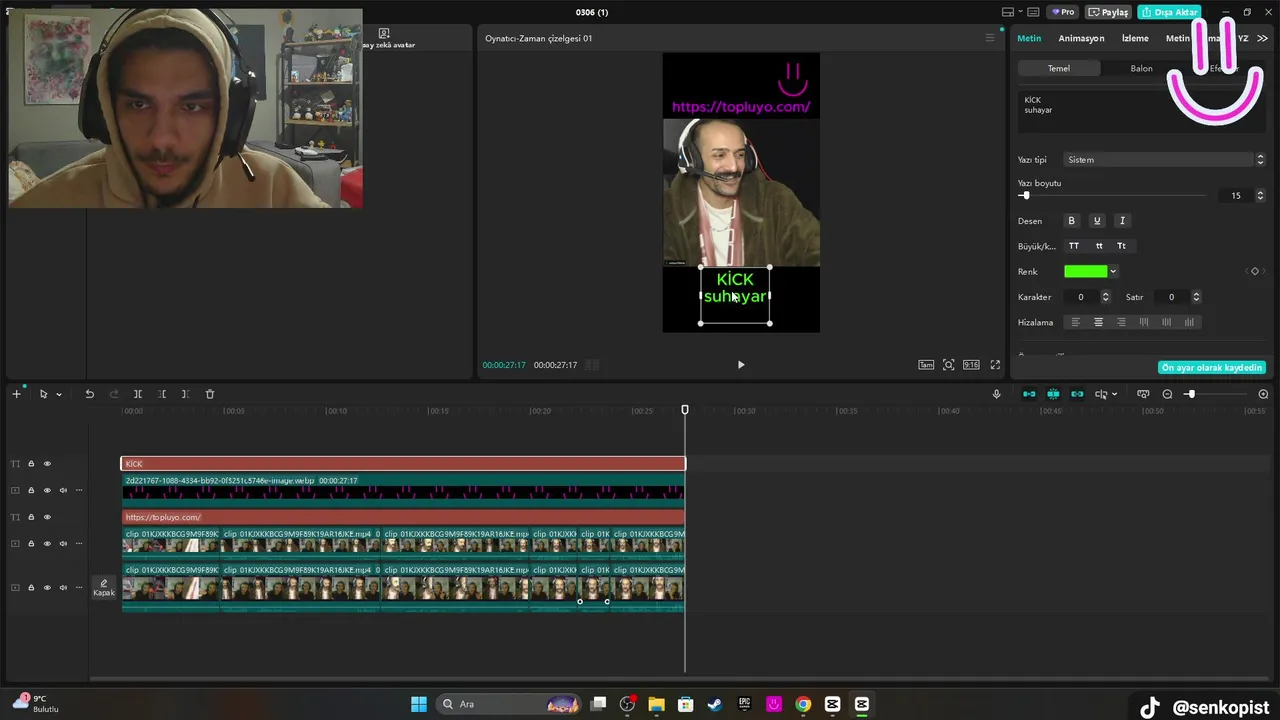Click the focus zoom icon in the player
Viewport: 1280px width, 720px height.
click(x=949, y=365)
